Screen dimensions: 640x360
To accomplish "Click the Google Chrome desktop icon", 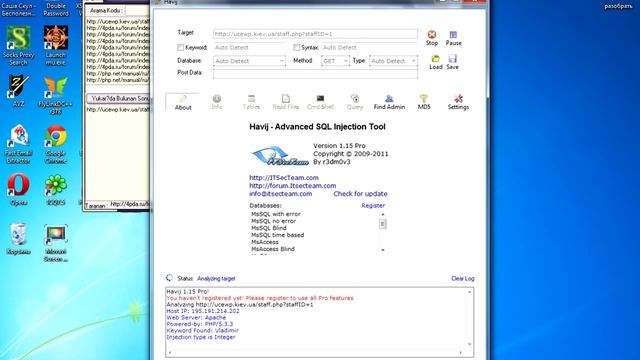I will click(56, 144).
